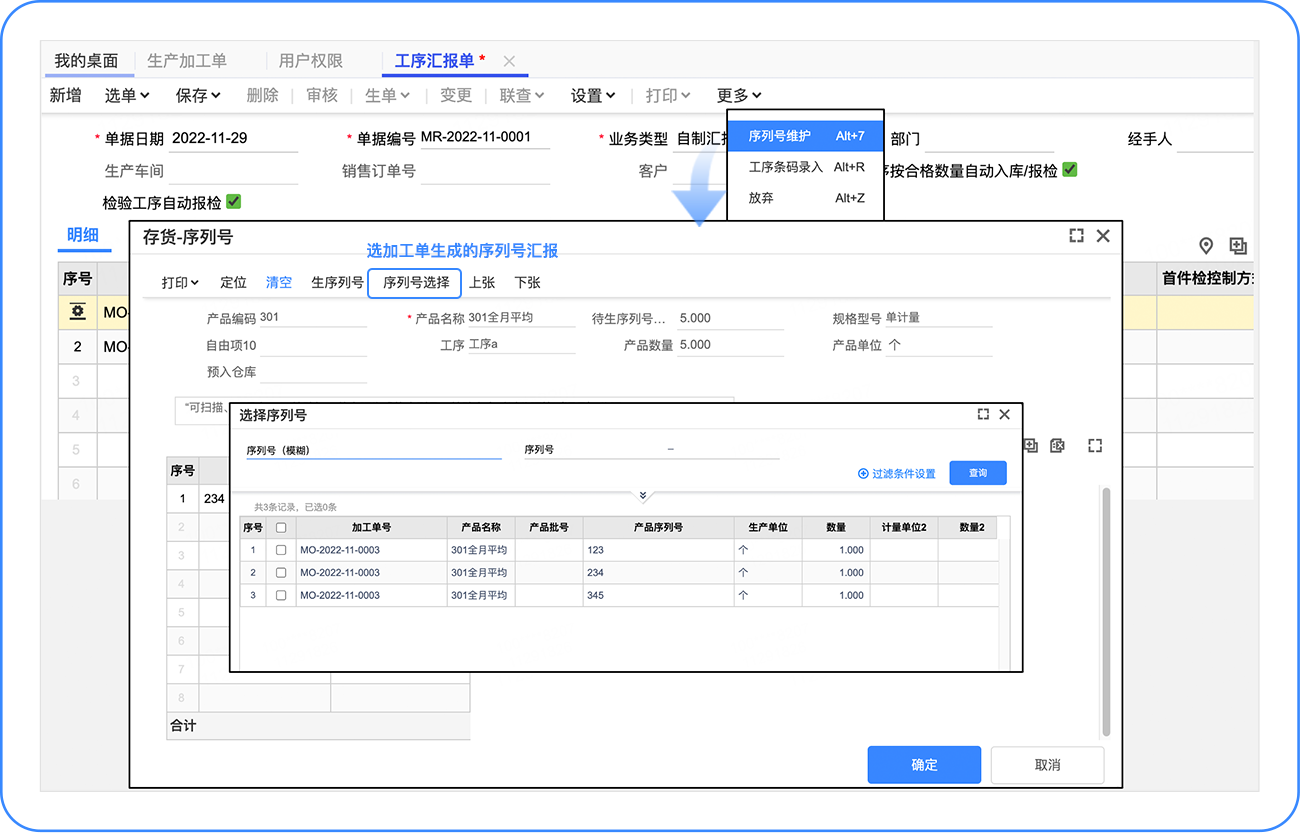The width and height of the screenshot is (1300, 833).
Task: Click the fullscreen icon right of serial list
Action: pyautogui.click(x=1095, y=446)
